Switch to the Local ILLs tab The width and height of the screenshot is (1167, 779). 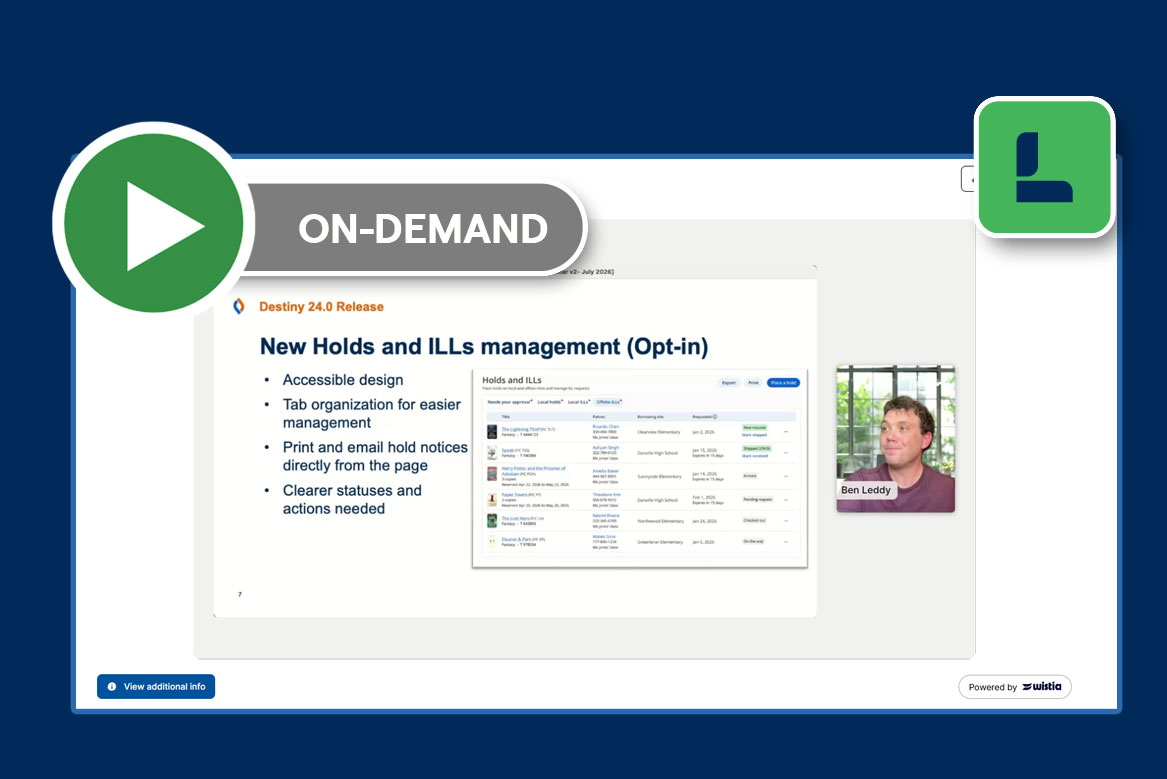coord(578,402)
